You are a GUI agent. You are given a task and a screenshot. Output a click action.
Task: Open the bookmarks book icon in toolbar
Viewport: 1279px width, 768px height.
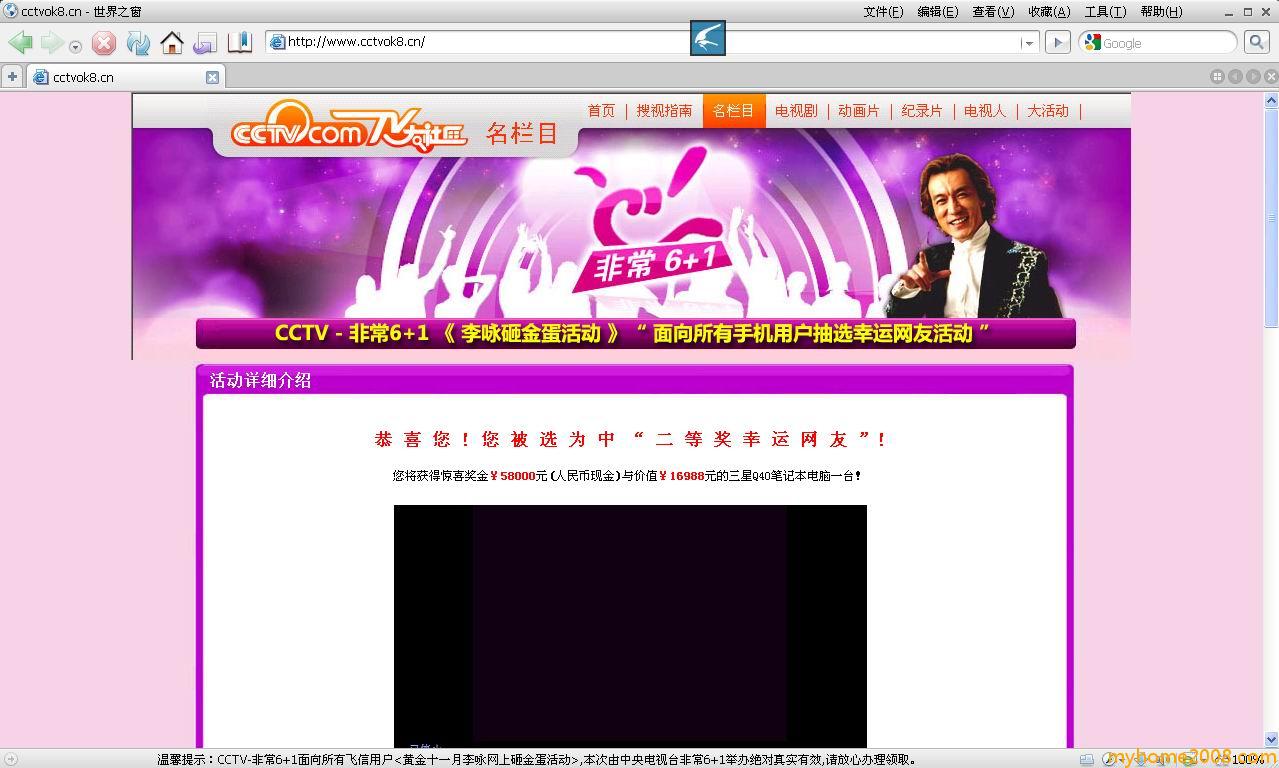point(240,42)
